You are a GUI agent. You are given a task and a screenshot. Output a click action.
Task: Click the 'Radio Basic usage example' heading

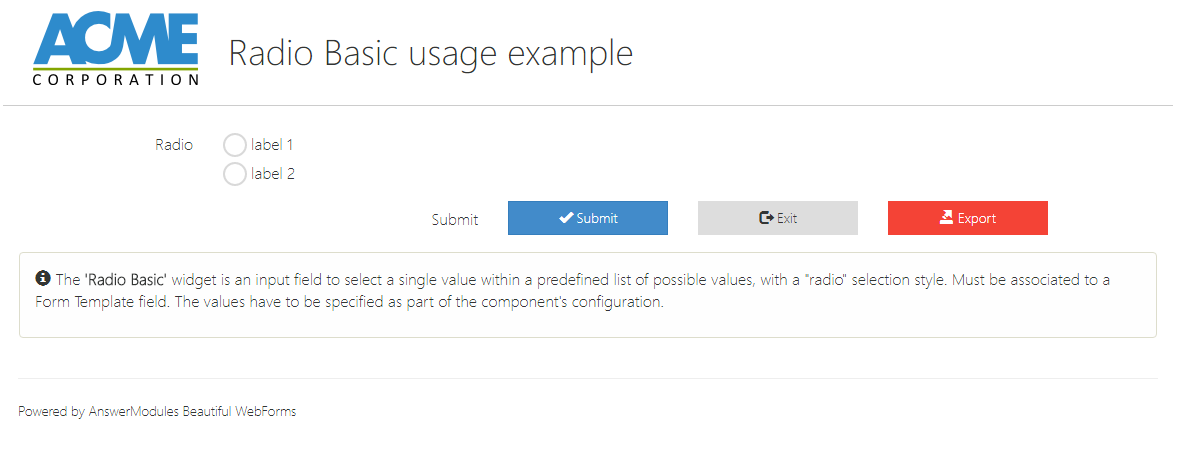coord(430,53)
